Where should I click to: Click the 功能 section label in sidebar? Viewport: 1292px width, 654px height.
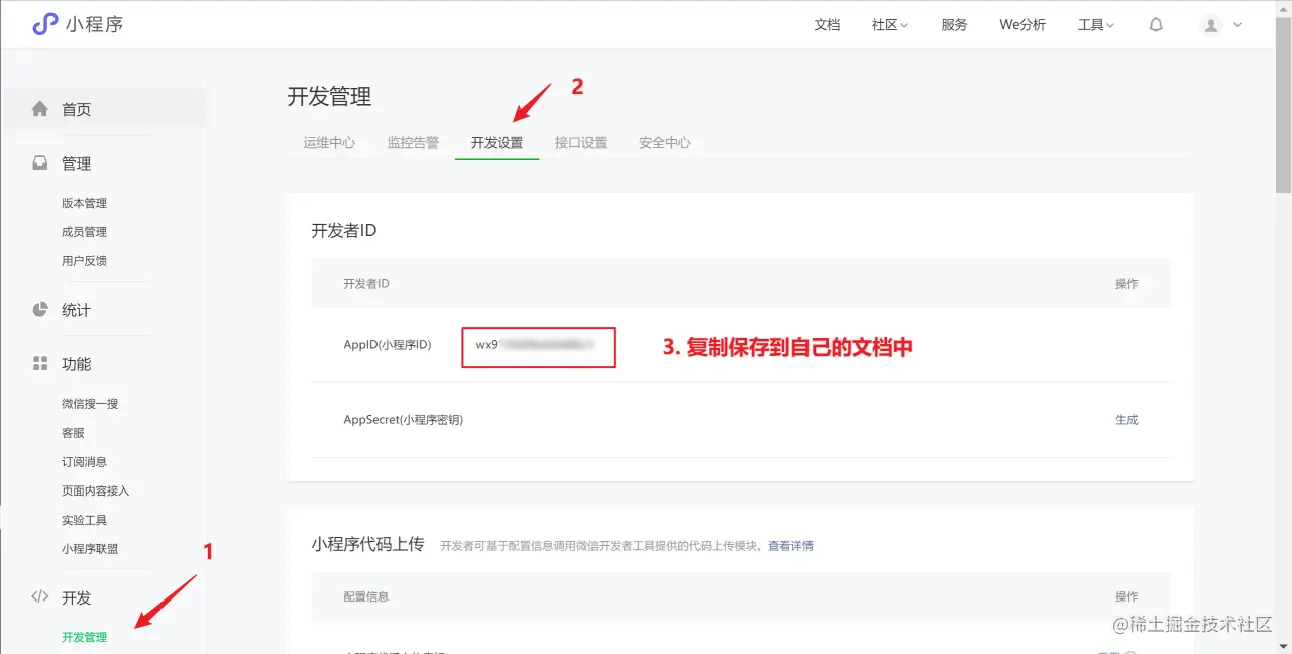coord(76,364)
